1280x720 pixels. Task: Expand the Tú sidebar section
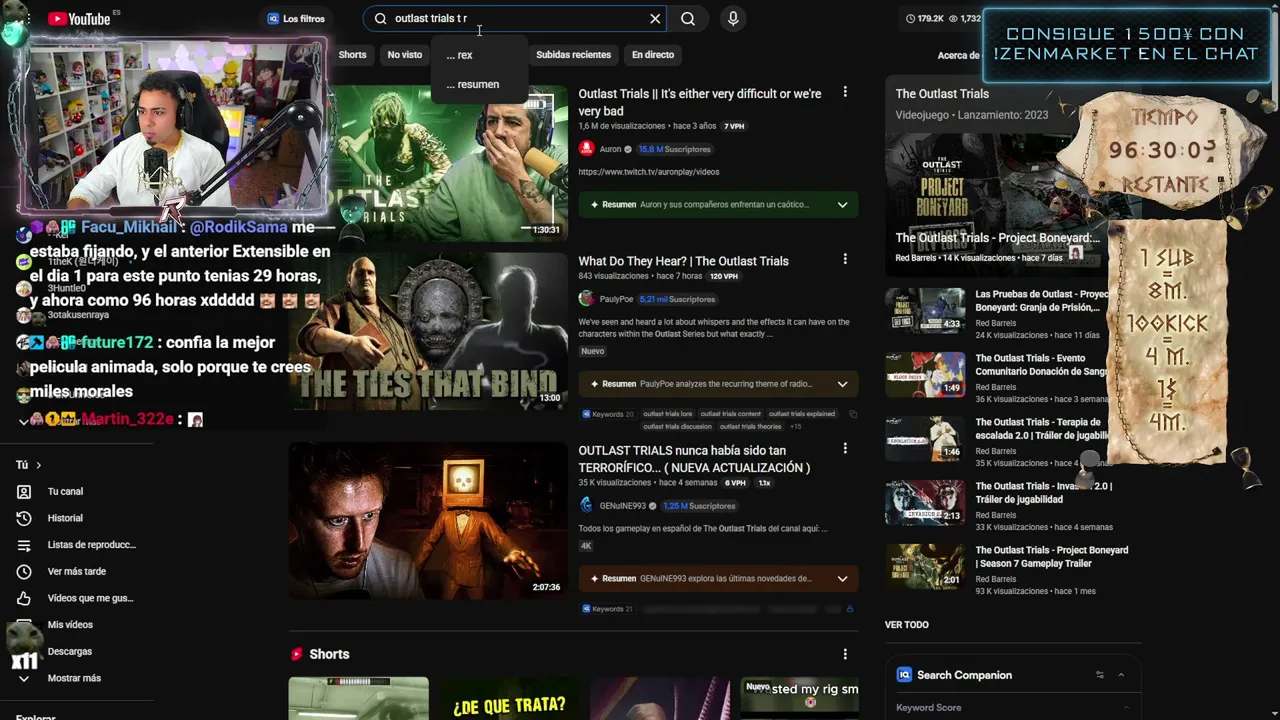[28, 465]
